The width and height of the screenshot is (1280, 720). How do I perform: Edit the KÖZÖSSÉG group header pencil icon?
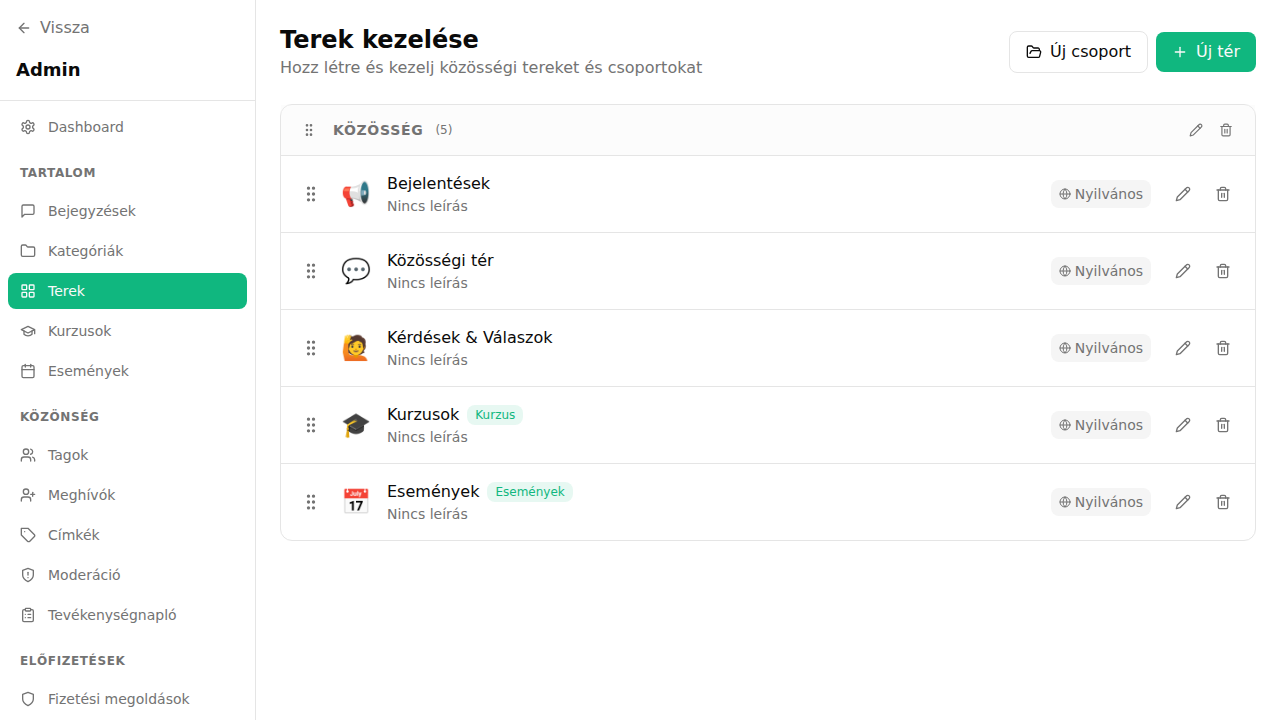(x=1195, y=130)
